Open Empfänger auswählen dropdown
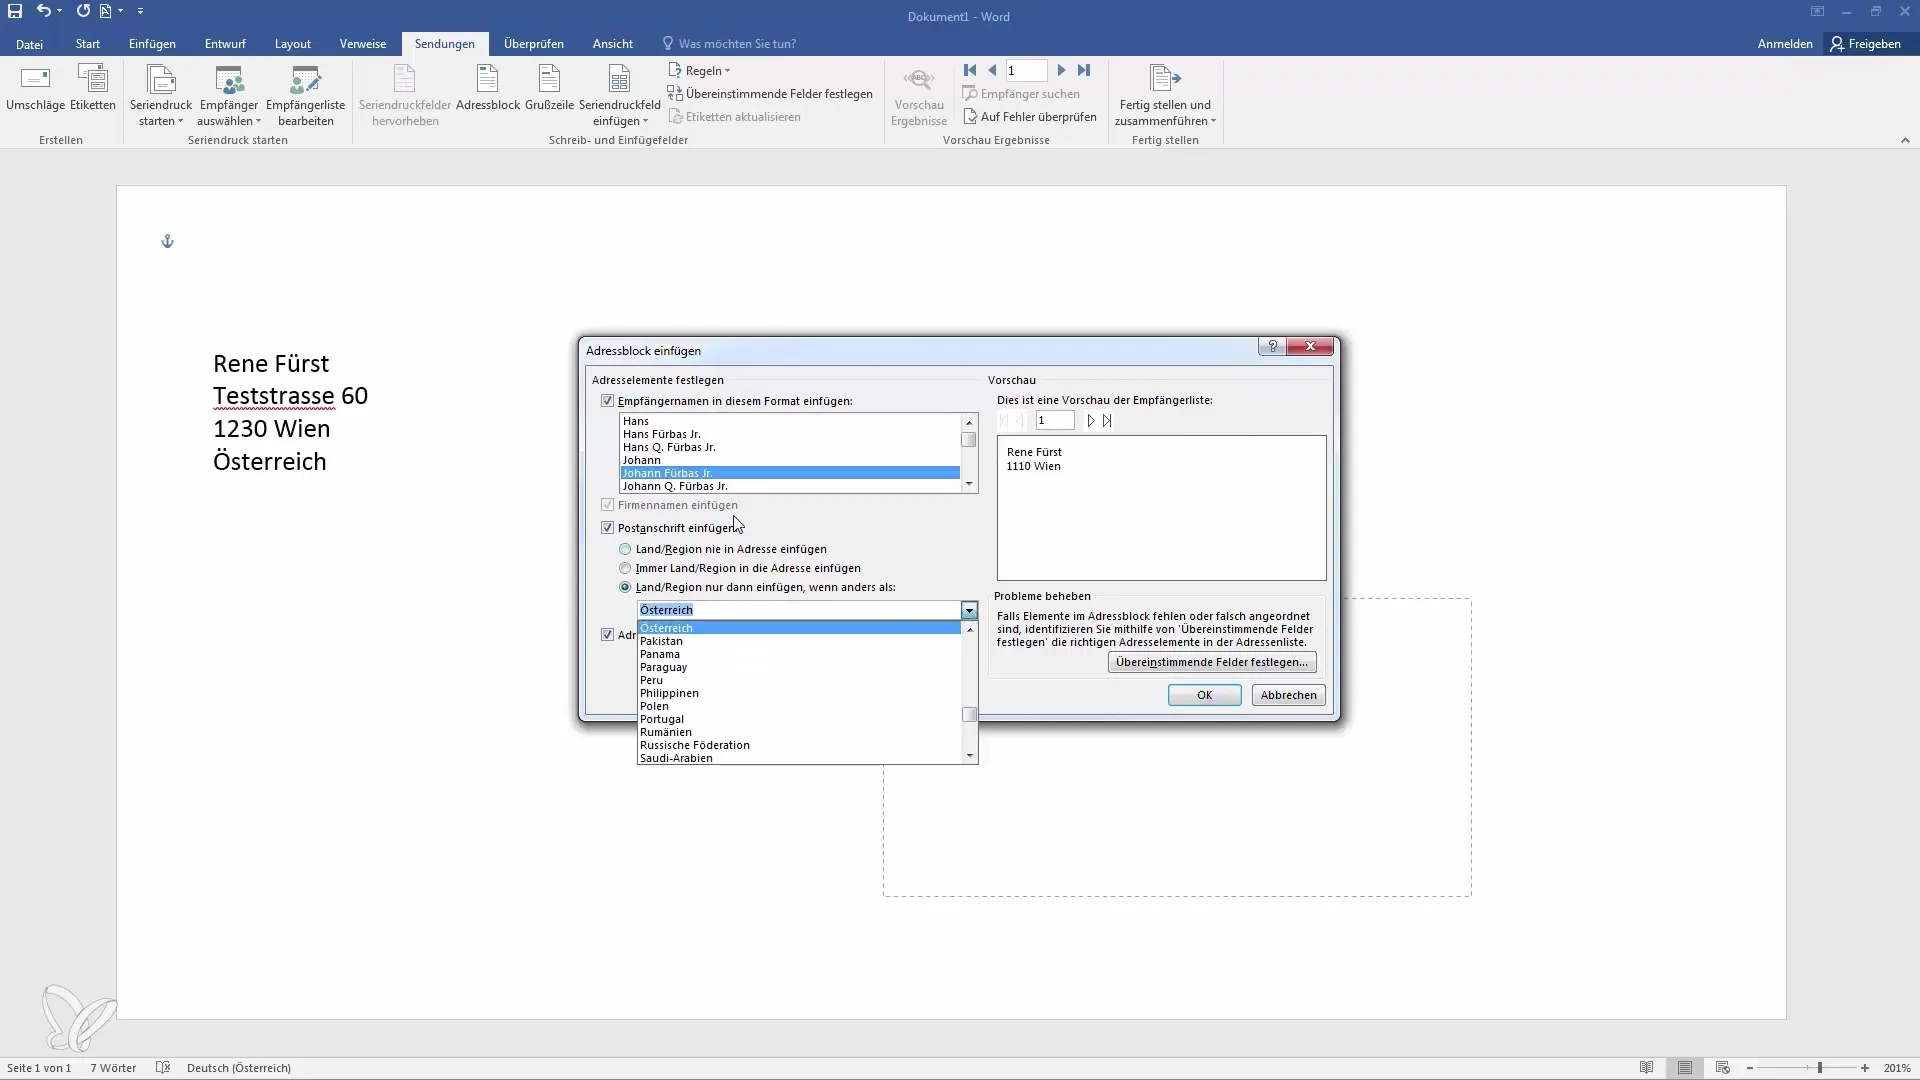1920x1080 pixels. pyautogui.click(x=229, y=96)
